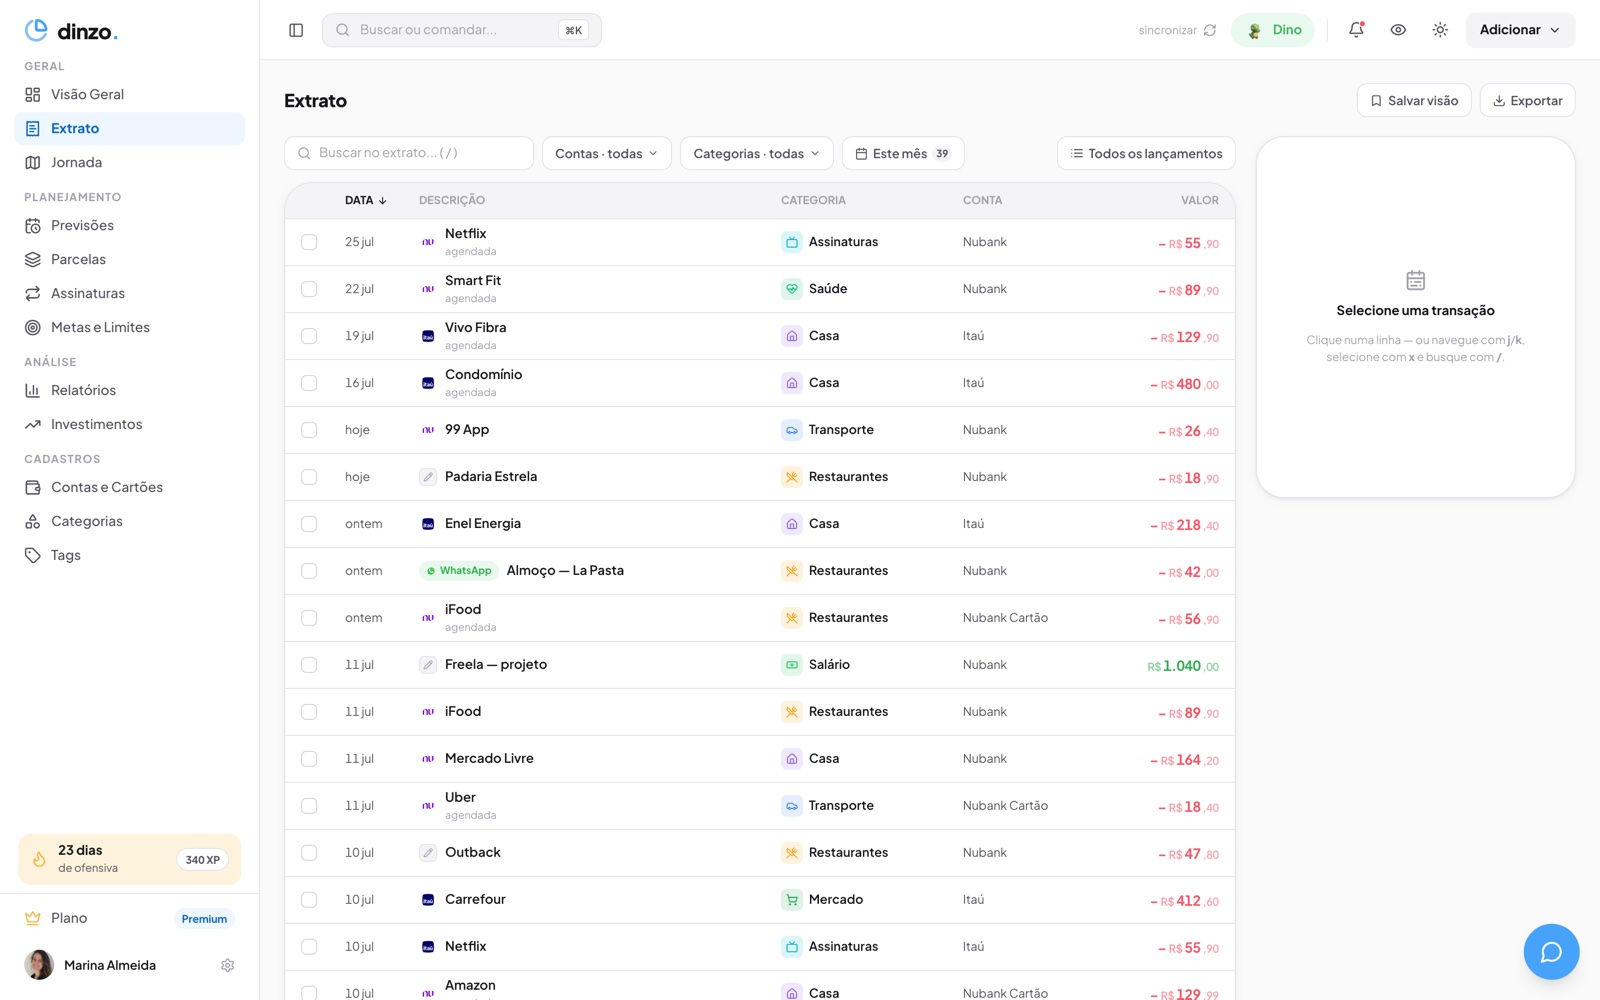Switch theme with the sun icon
Viewport: 1600px width, 1000px height.
pyautogui.click(x=1440, y=30)
